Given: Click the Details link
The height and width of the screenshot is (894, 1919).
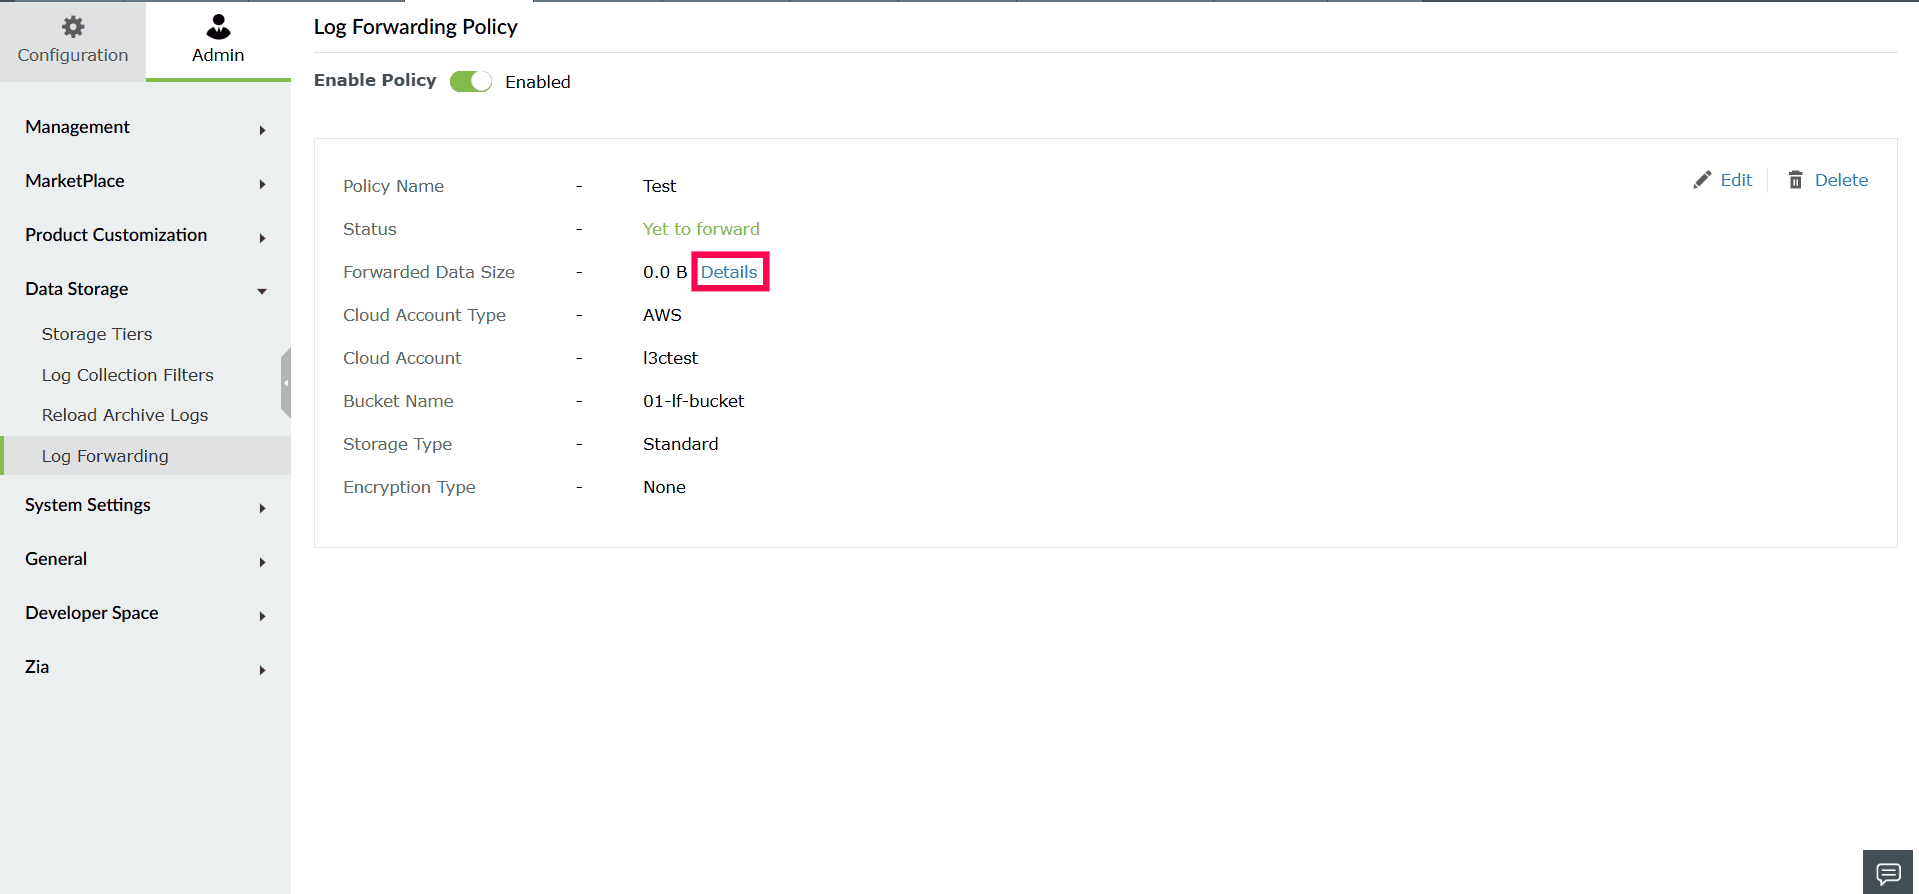Looking at the screenshot, I should [729, 272].
